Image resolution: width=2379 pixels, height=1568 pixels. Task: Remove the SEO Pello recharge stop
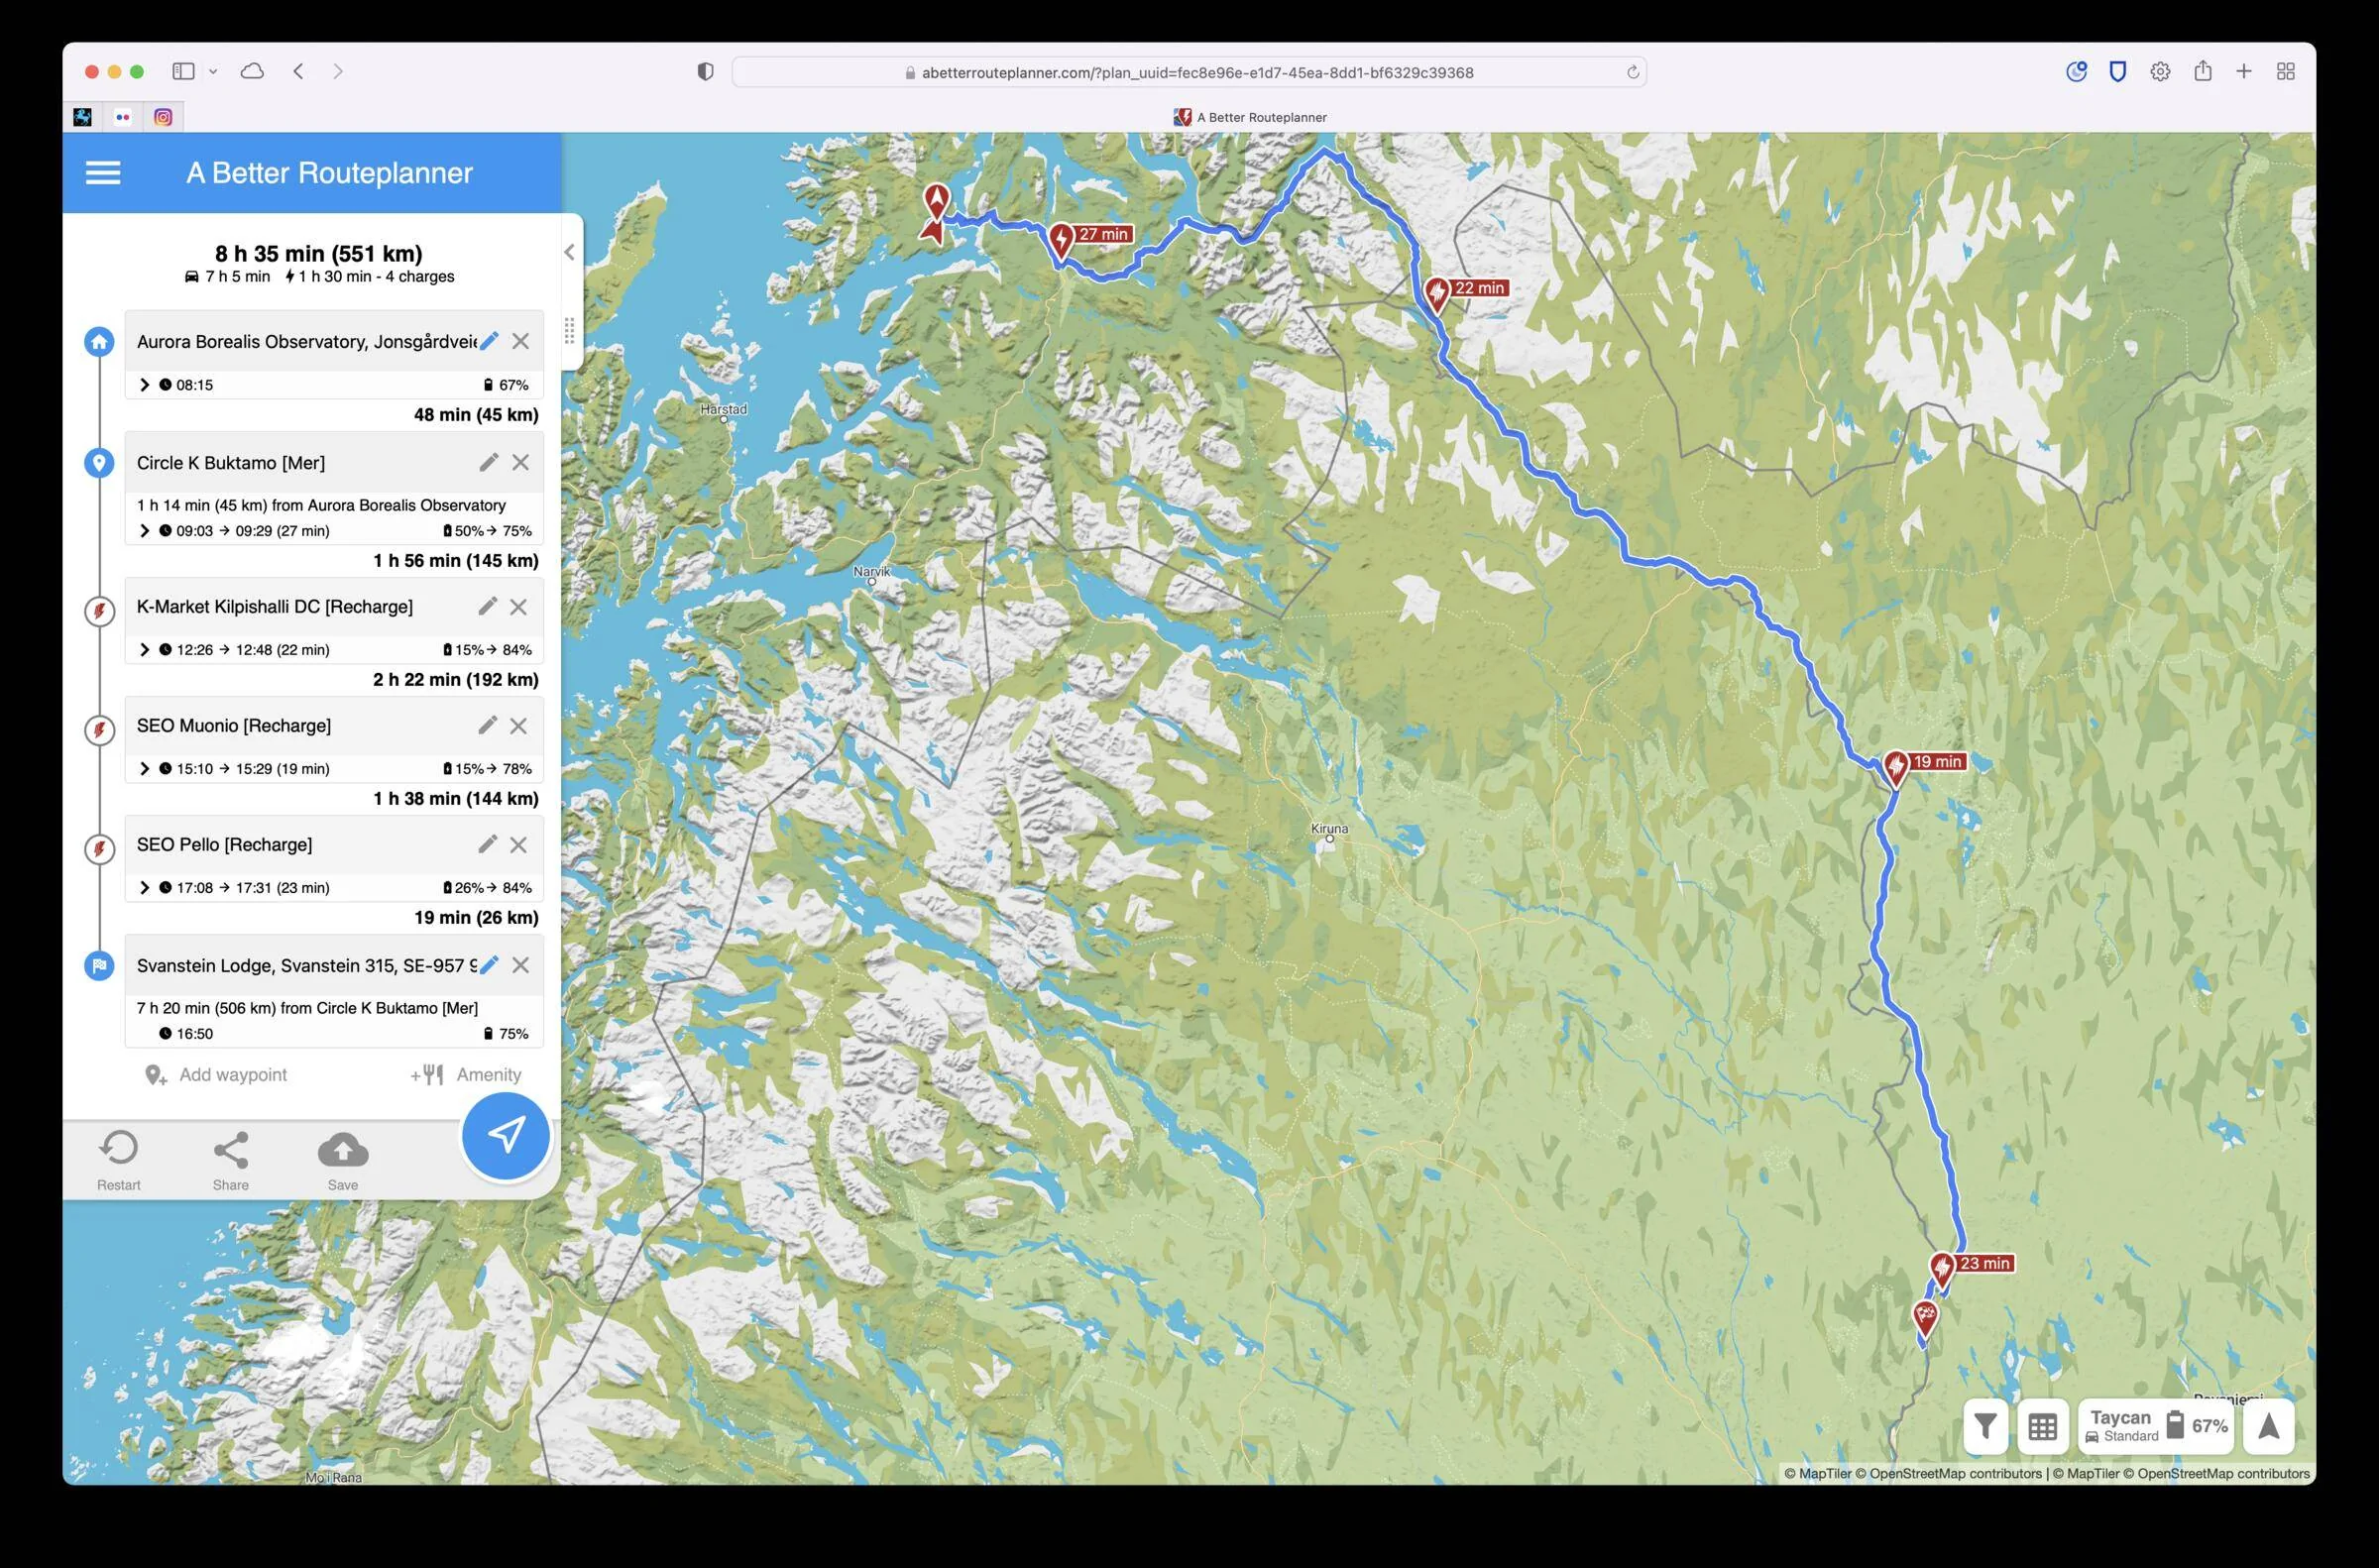tap(519, 845)
